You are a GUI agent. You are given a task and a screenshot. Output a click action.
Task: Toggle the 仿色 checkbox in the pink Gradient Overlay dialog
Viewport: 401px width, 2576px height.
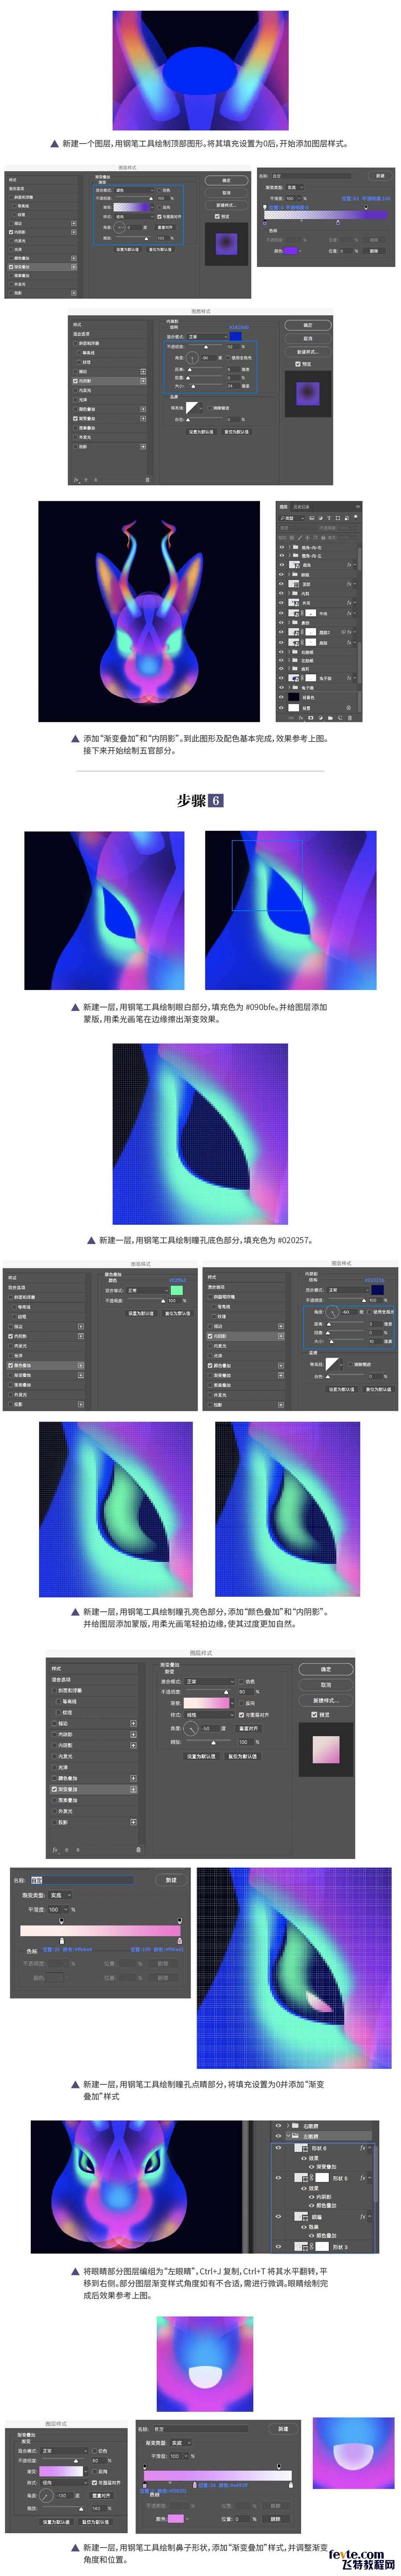241,1681
